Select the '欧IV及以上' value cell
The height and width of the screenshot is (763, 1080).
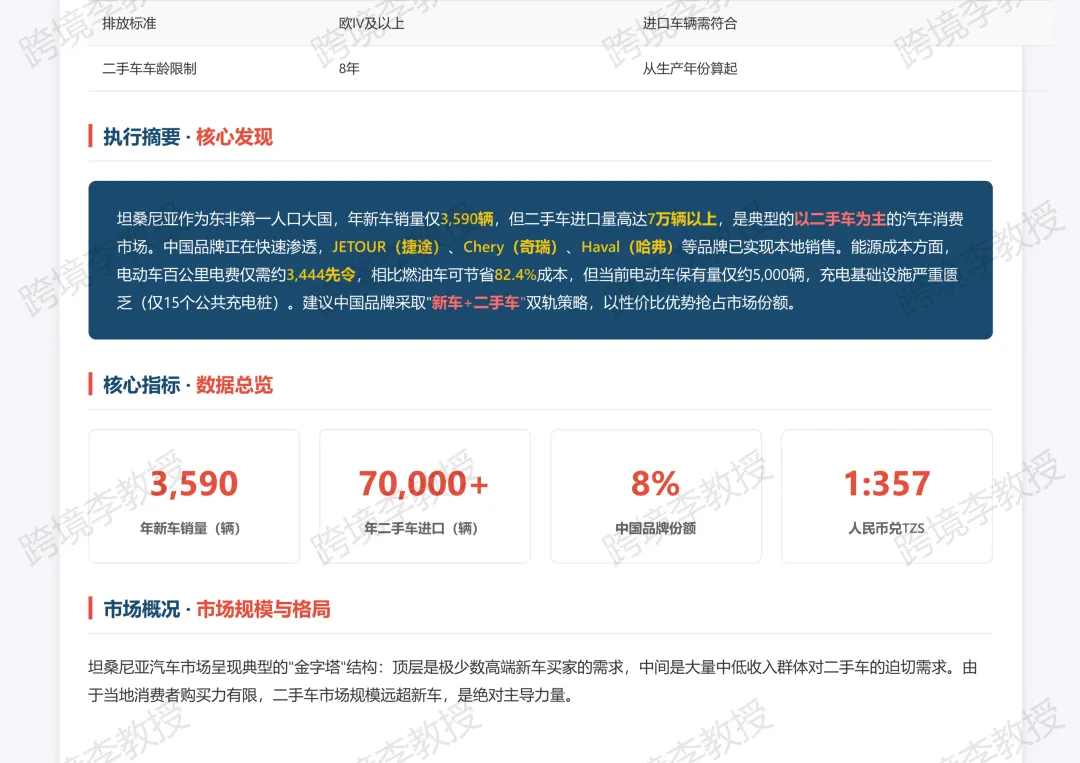(371, 23)
